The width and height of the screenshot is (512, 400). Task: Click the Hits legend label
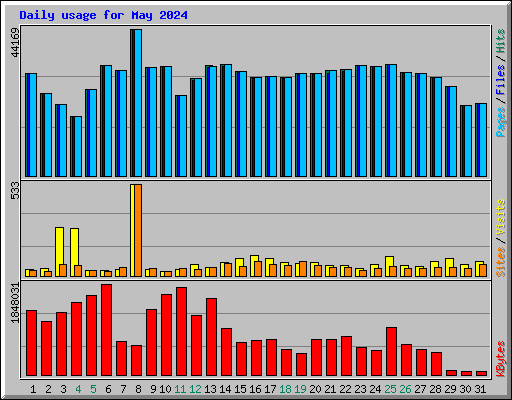pyautogui.click(x=501, y=41)
